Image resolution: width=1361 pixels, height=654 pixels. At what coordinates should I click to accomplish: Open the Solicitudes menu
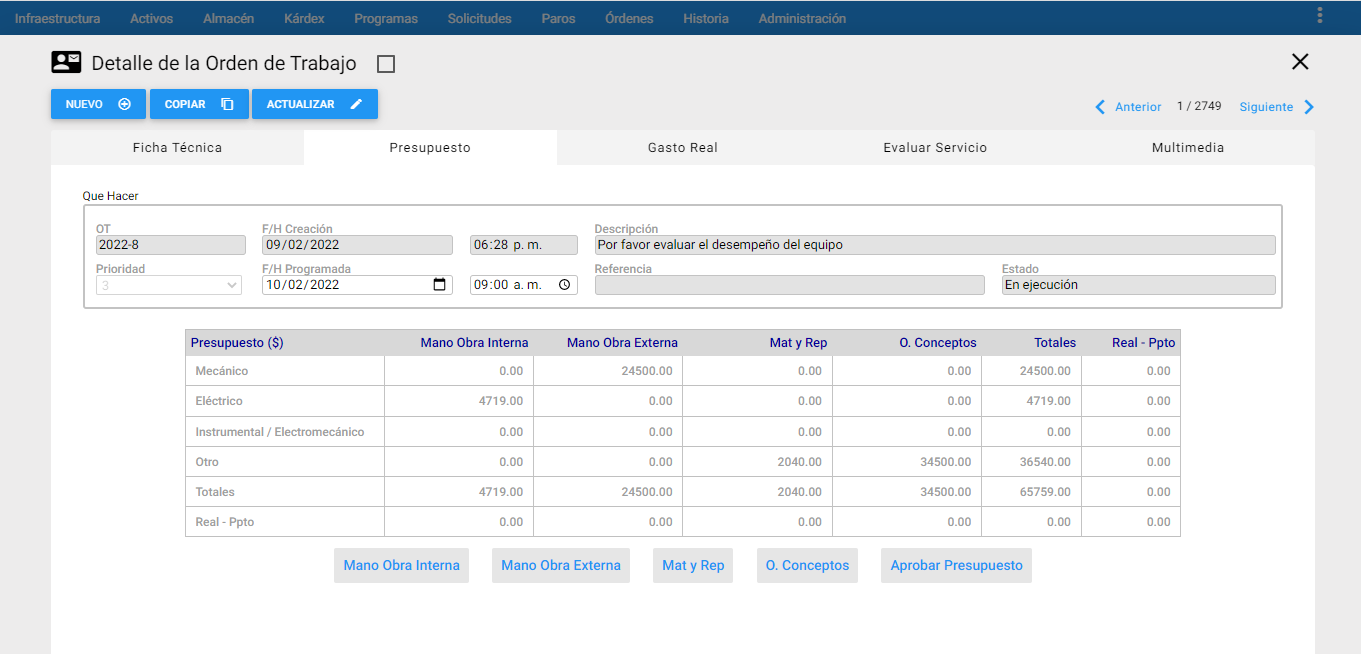tap(479, 18)
